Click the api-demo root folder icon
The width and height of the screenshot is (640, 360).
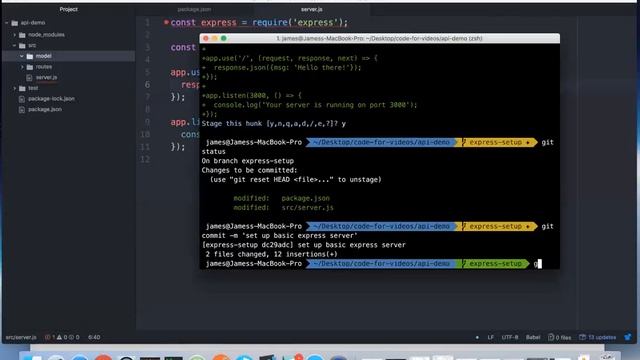(x=15, y=23)
